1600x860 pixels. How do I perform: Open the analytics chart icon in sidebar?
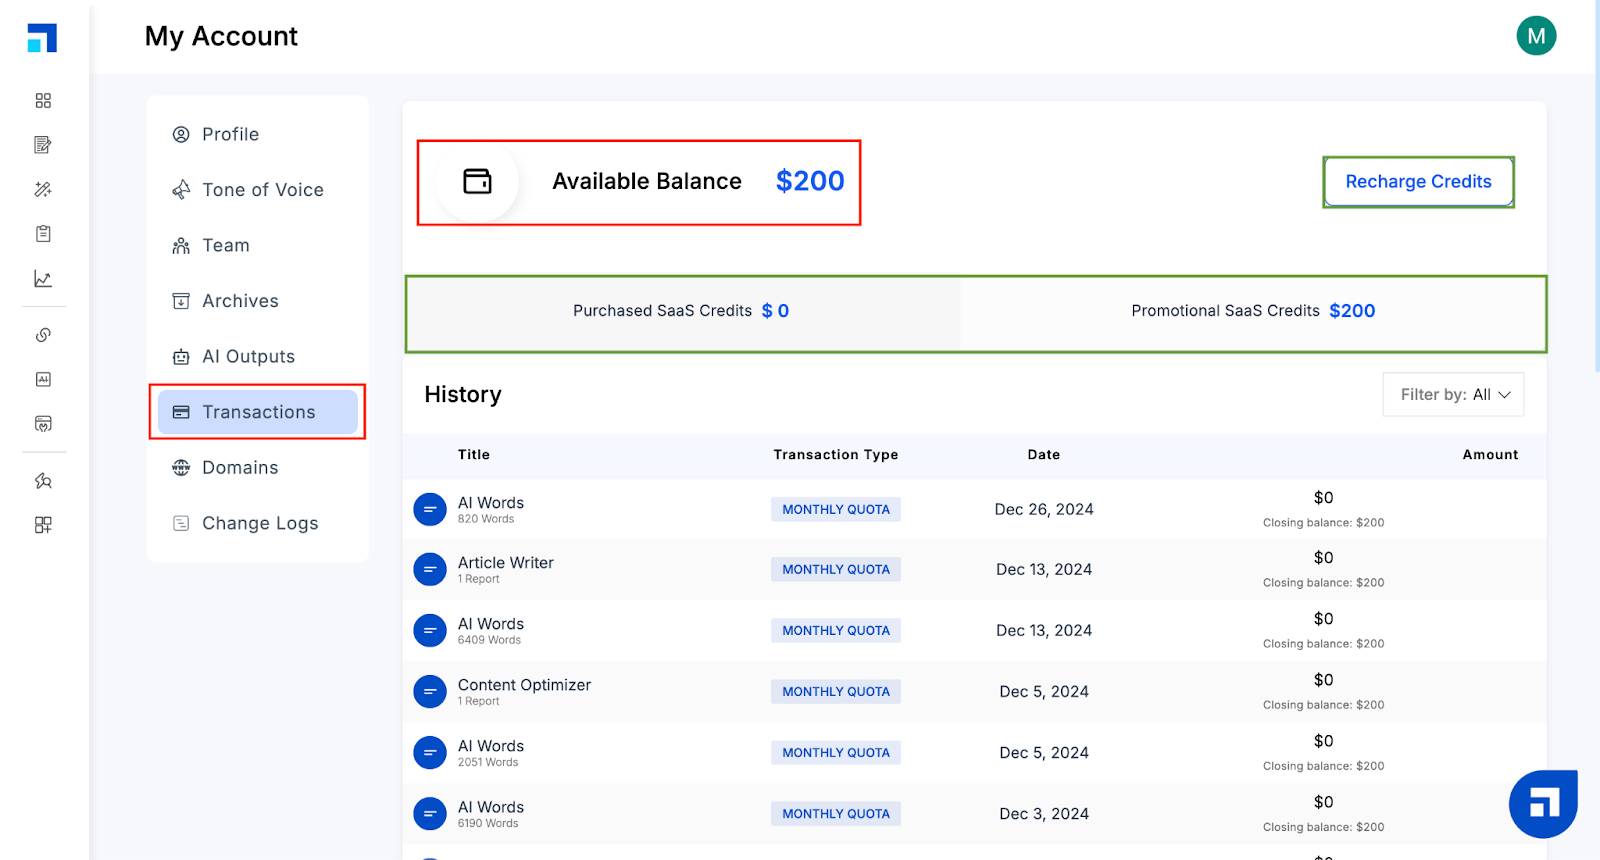[x=43, y=279]
